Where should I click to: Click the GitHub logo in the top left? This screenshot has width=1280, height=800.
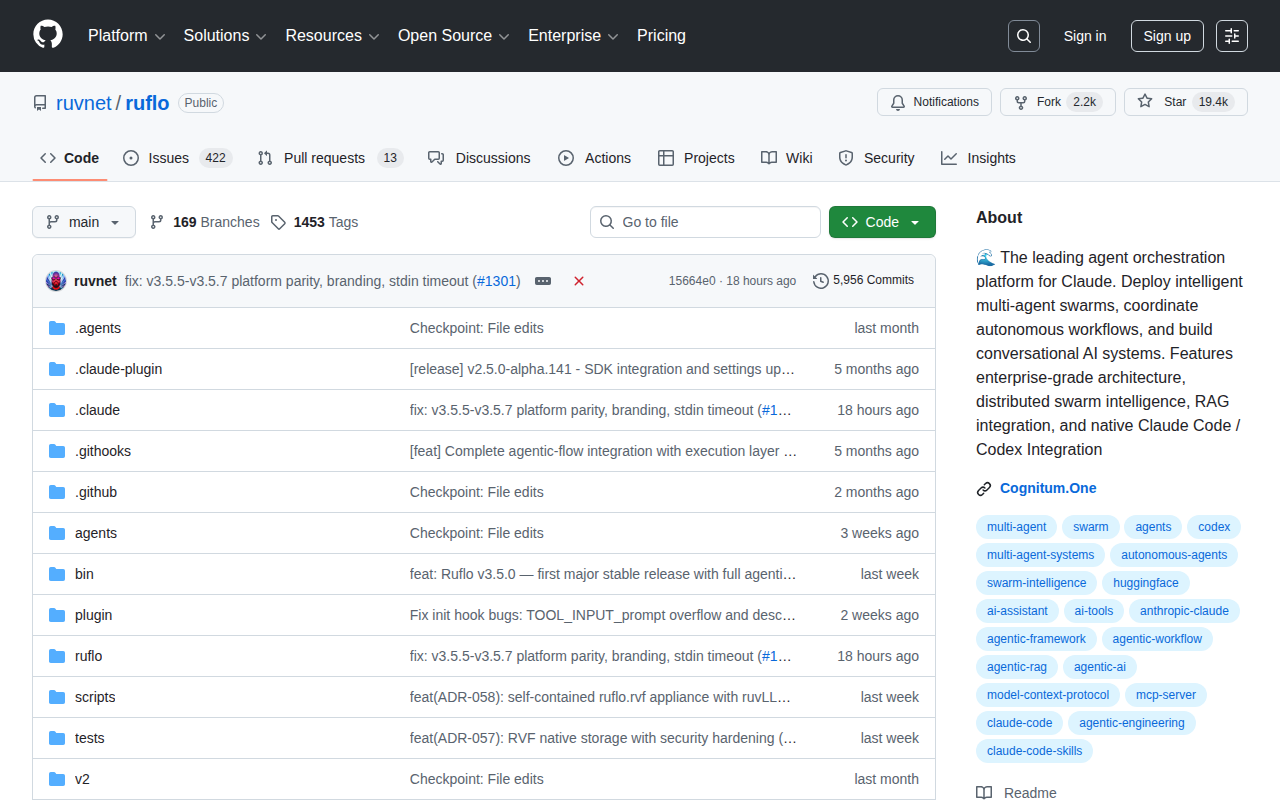click(47, 36)
